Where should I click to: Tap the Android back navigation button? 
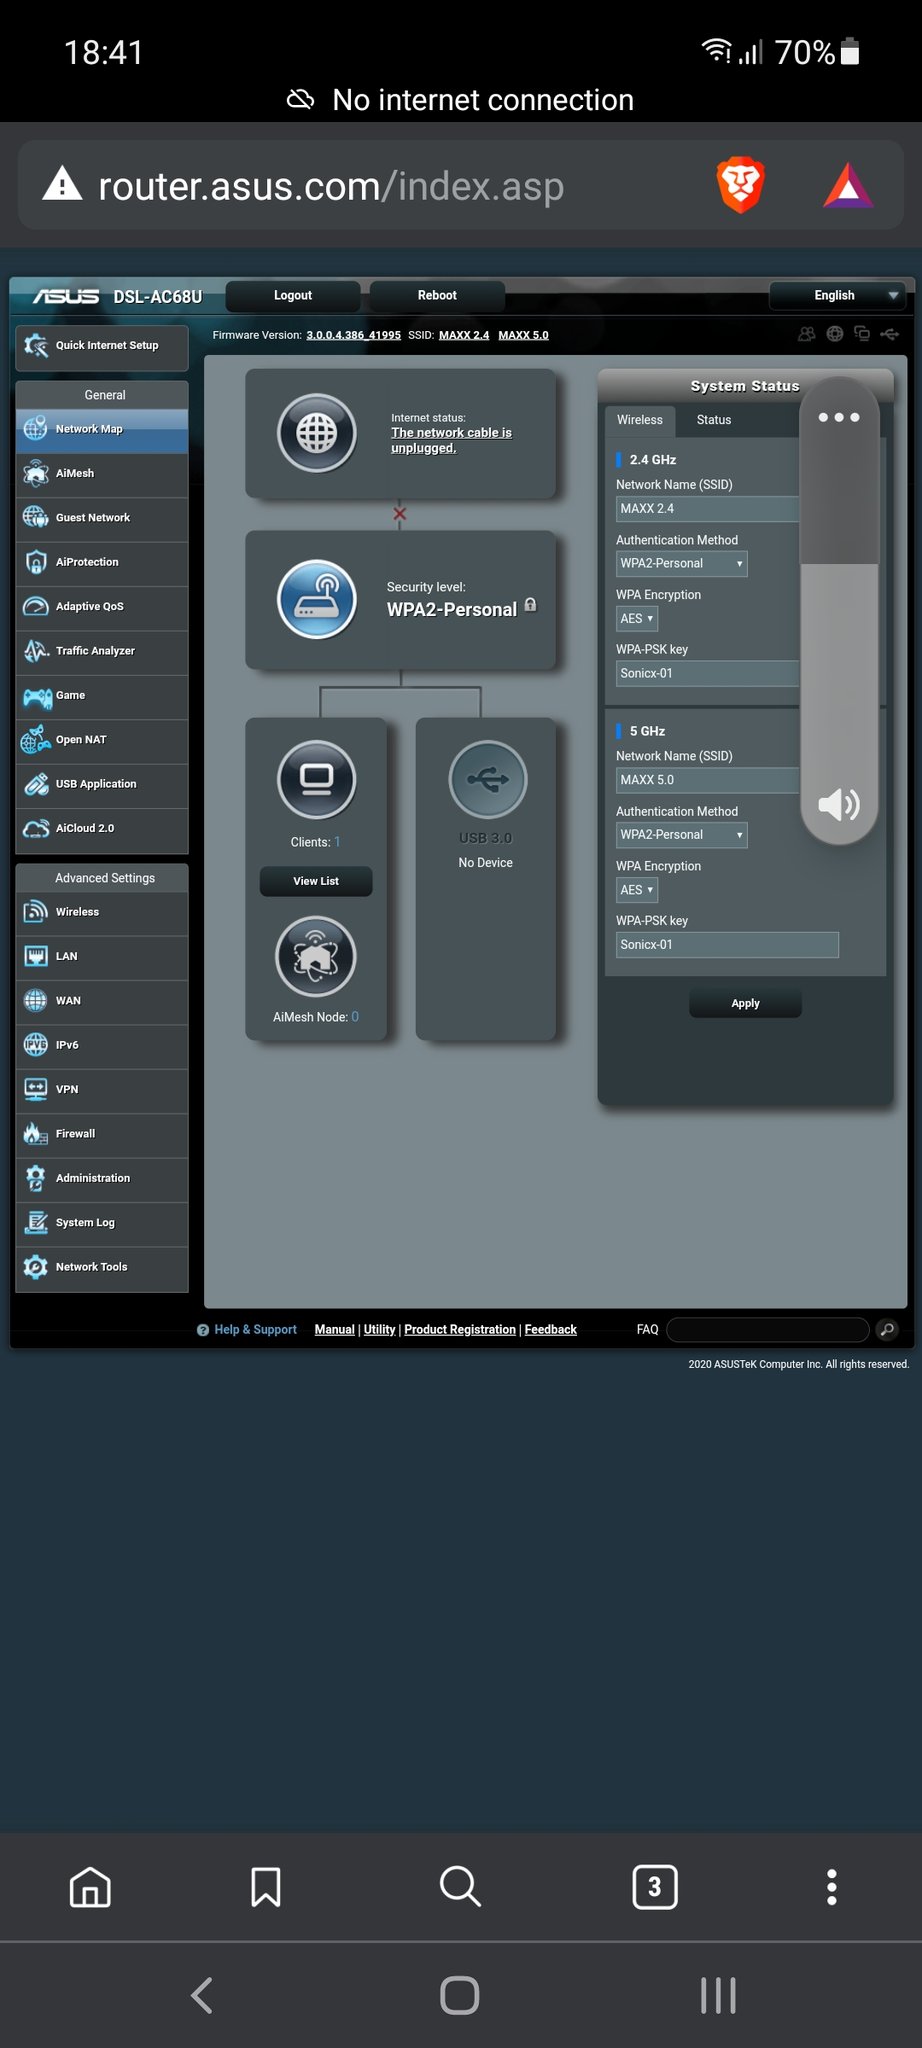click(202, 1995)
